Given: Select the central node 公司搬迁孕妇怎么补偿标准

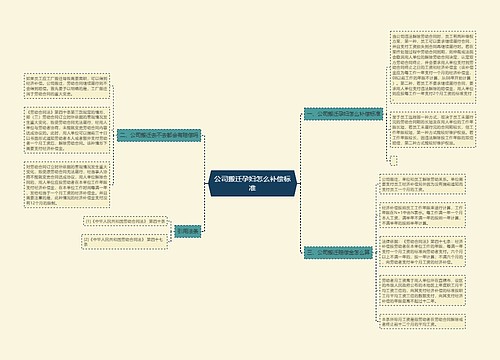Looking at the screenshot, I should click(252, 183).
